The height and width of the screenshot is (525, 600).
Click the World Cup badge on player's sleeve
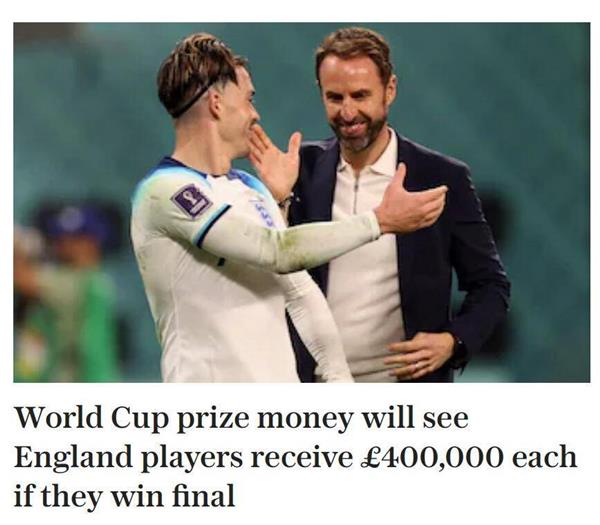click(x=191, y=200)
